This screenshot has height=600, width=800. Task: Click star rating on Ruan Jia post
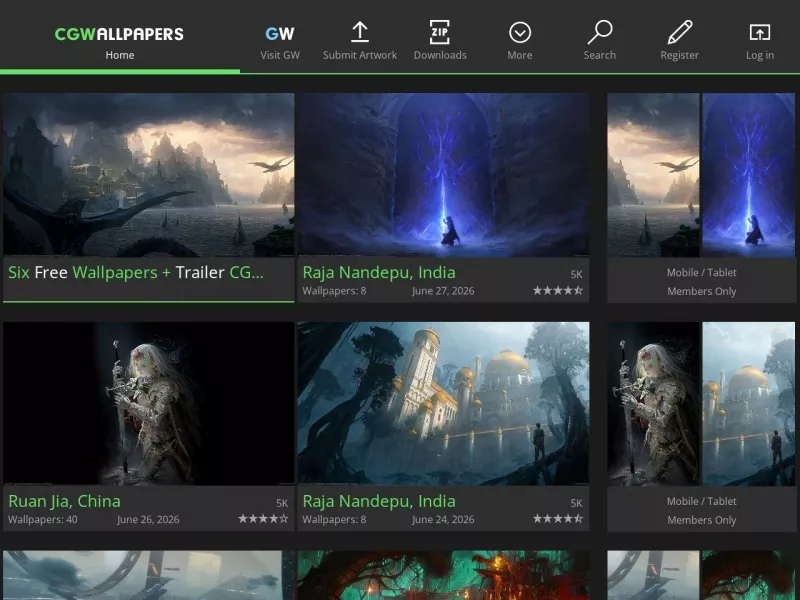[263, 519]
